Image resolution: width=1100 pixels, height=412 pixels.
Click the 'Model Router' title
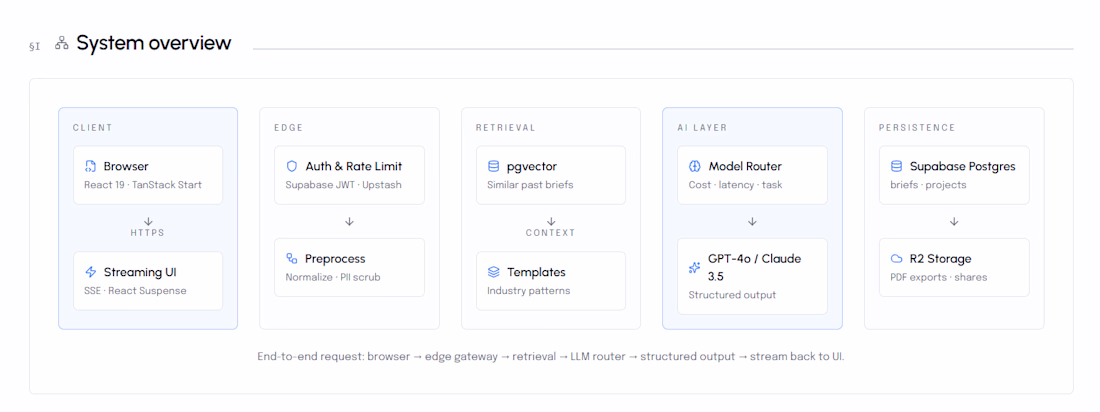click(x=745, y=166)
